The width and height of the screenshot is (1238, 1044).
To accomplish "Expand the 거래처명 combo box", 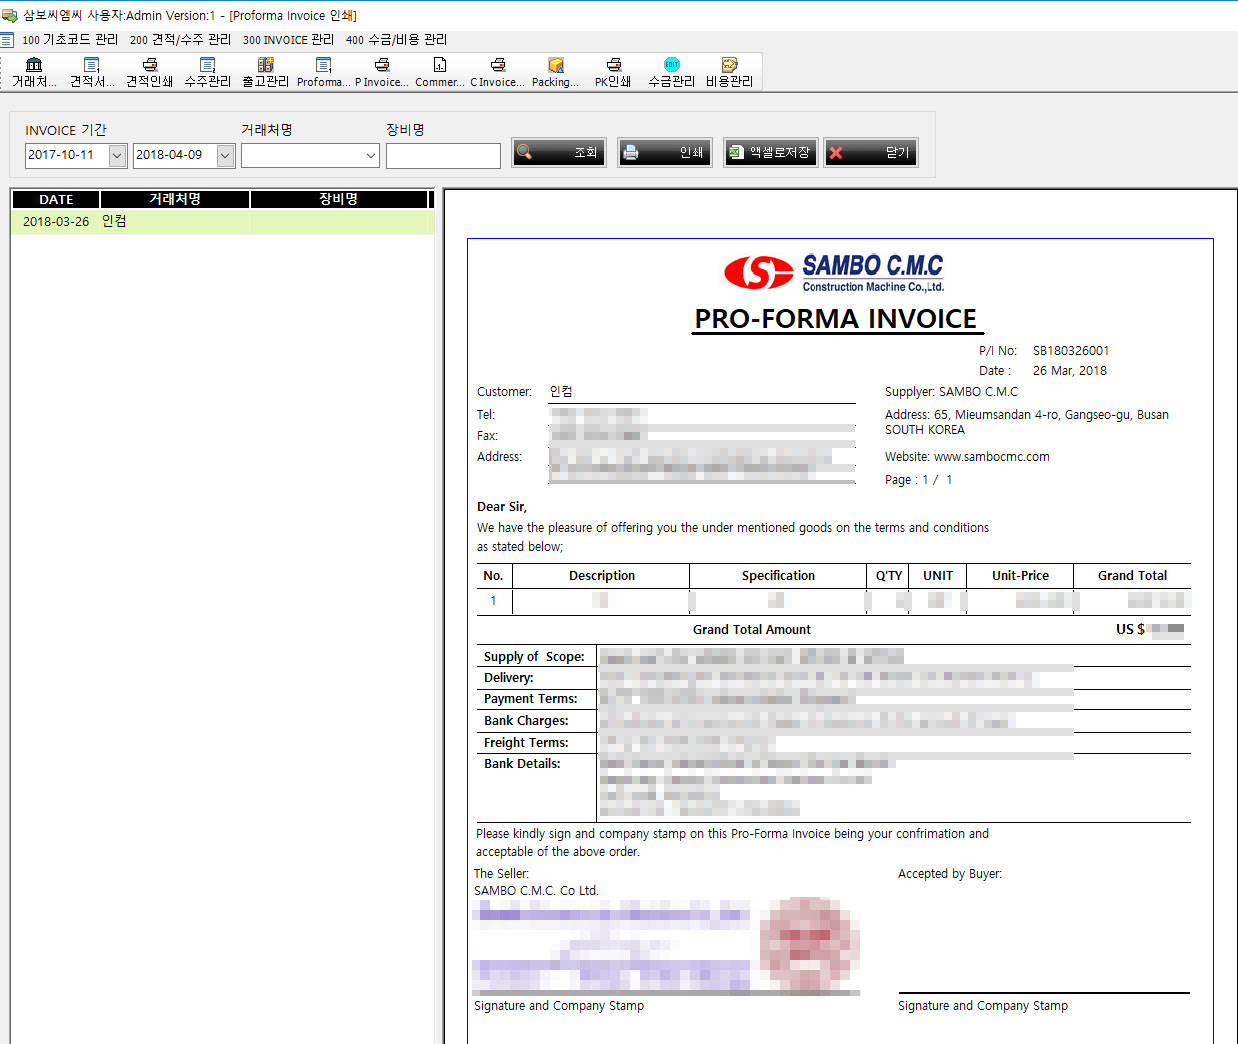I will [x=371, y=155].
